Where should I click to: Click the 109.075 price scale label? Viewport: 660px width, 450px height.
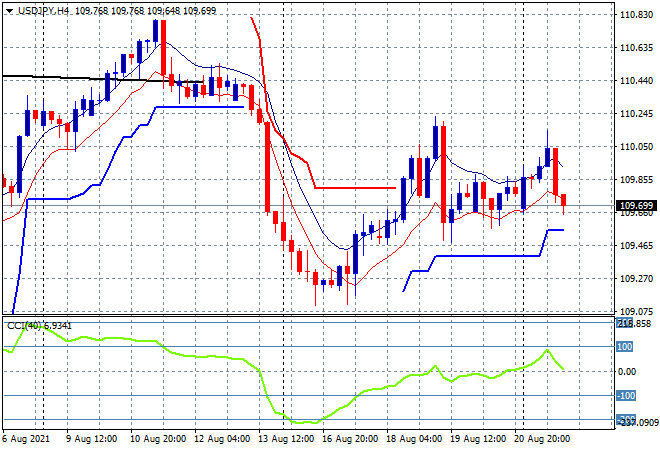636,312
